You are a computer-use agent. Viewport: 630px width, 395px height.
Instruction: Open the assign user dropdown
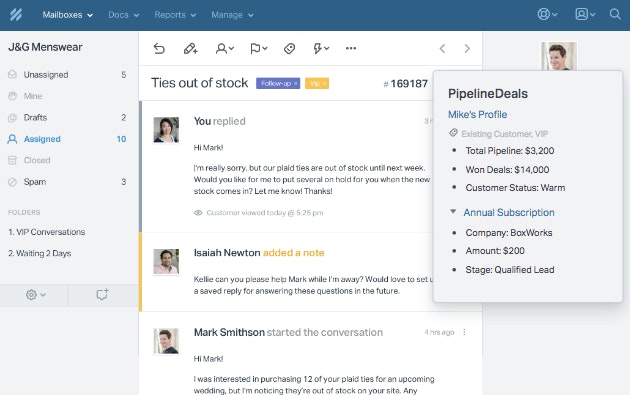click(225, 49)
